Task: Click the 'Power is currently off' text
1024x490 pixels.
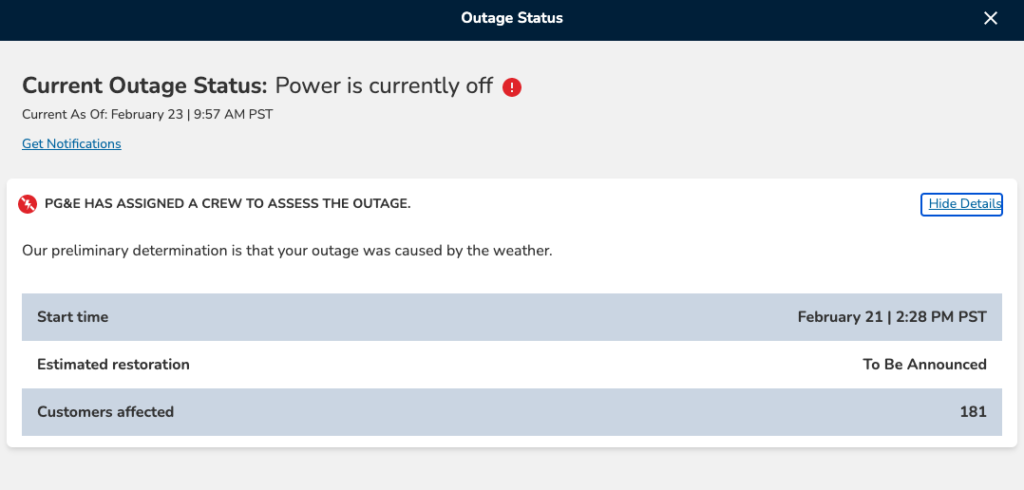Action: tap(384, 86)
